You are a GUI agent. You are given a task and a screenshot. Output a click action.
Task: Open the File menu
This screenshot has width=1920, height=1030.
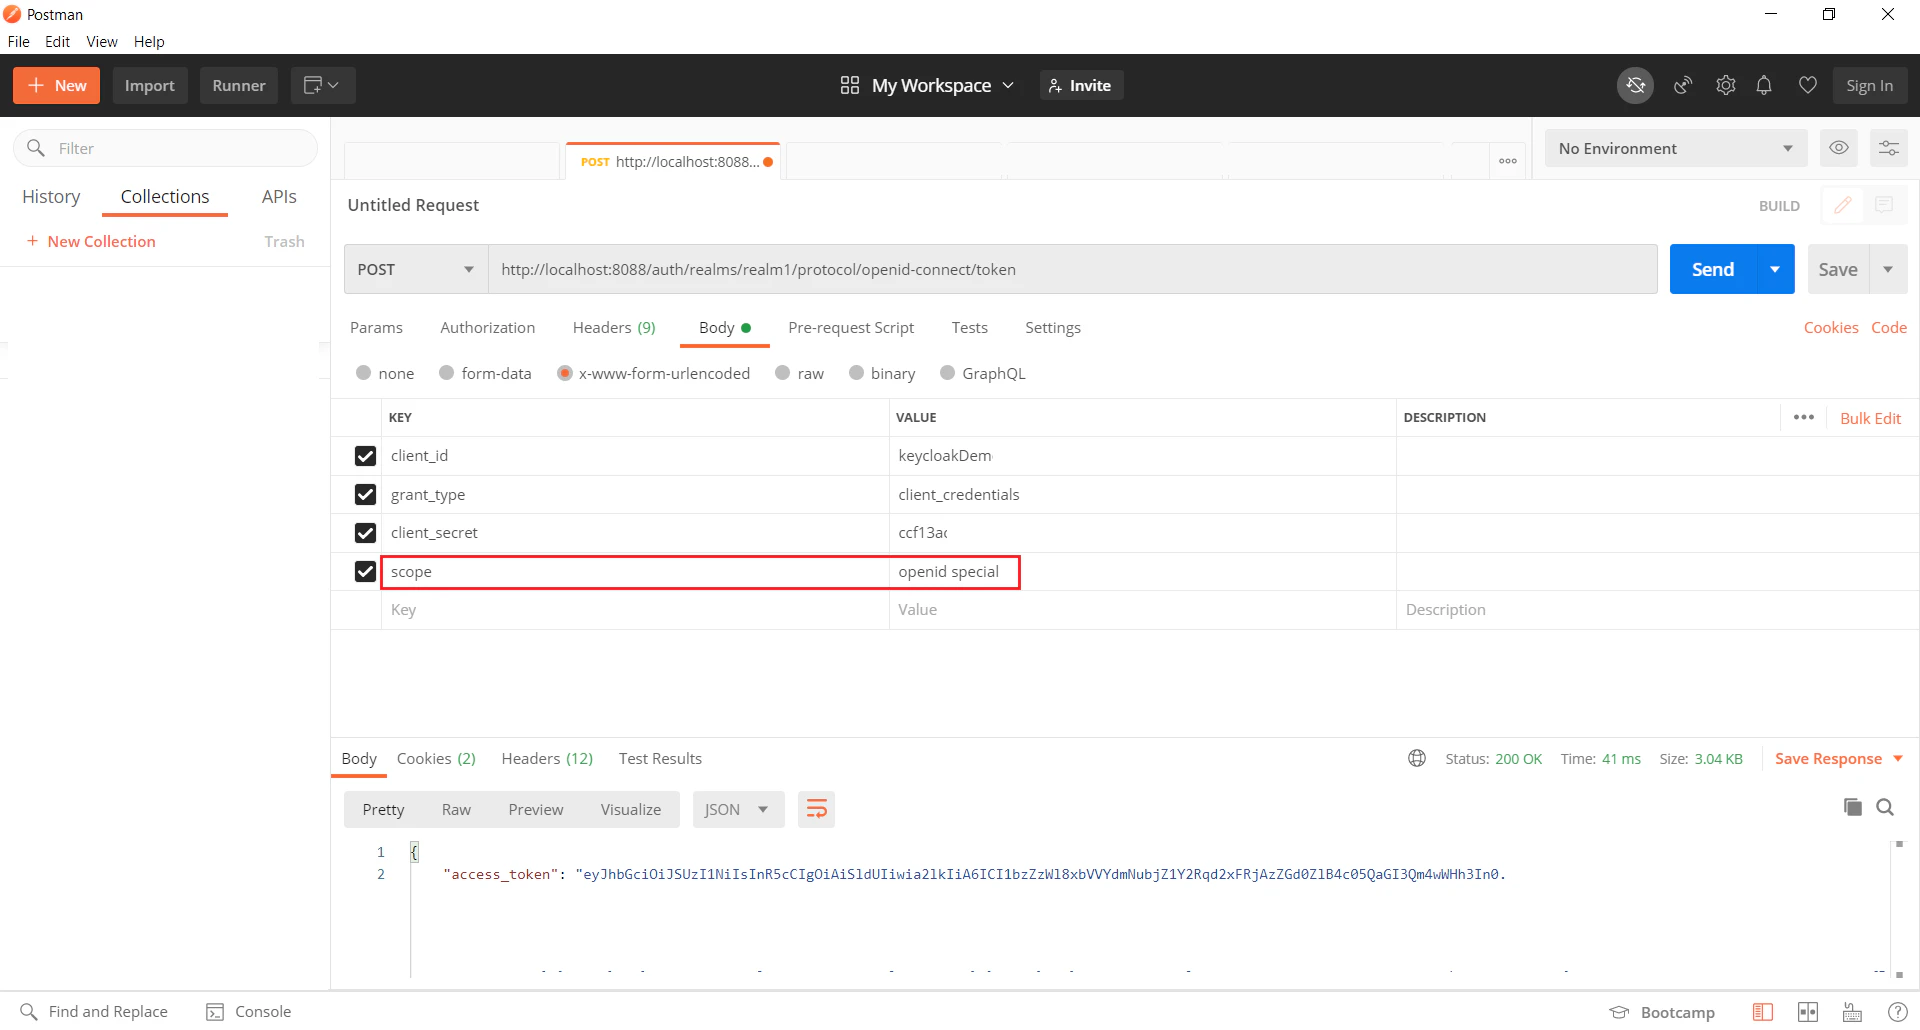coord(18,42)
